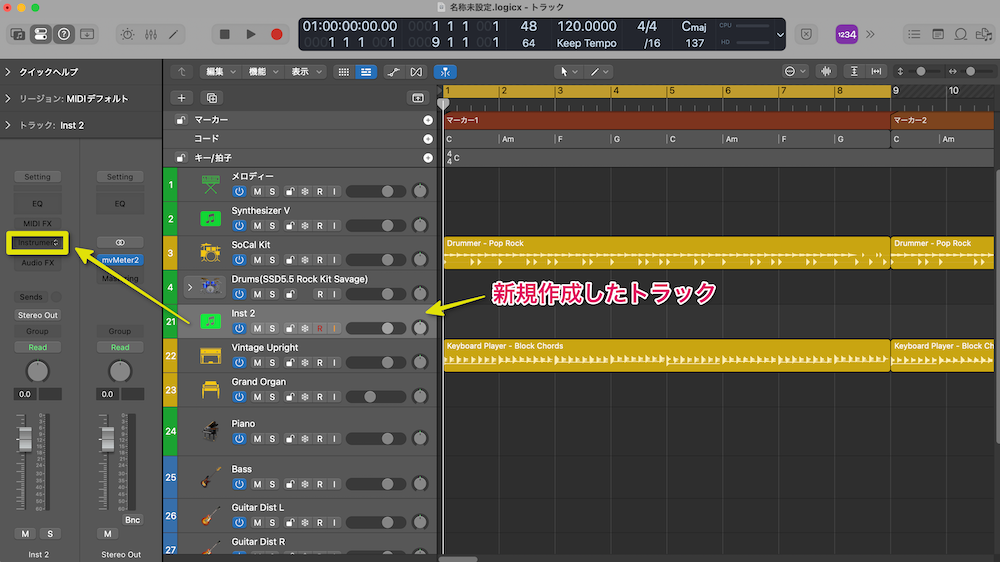Show the automation view button
Viewport: 1000px width, 562px height.
point(393,71)
